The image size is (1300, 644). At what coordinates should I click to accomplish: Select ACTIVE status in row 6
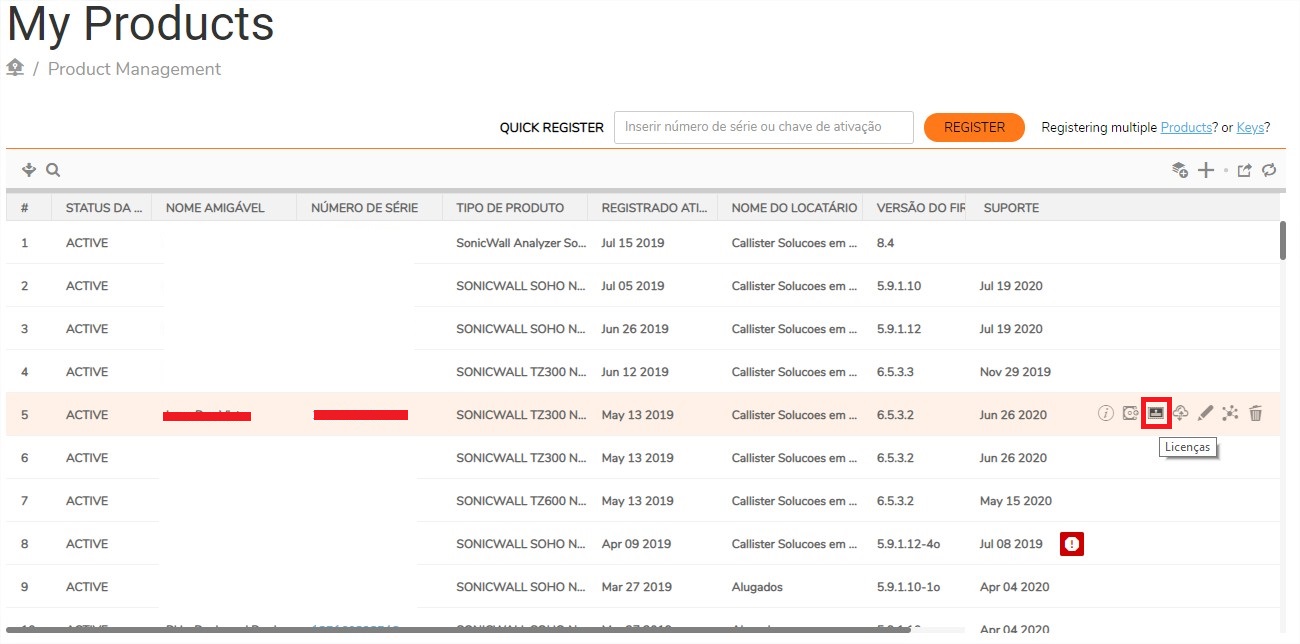click(x=87, y=458)
